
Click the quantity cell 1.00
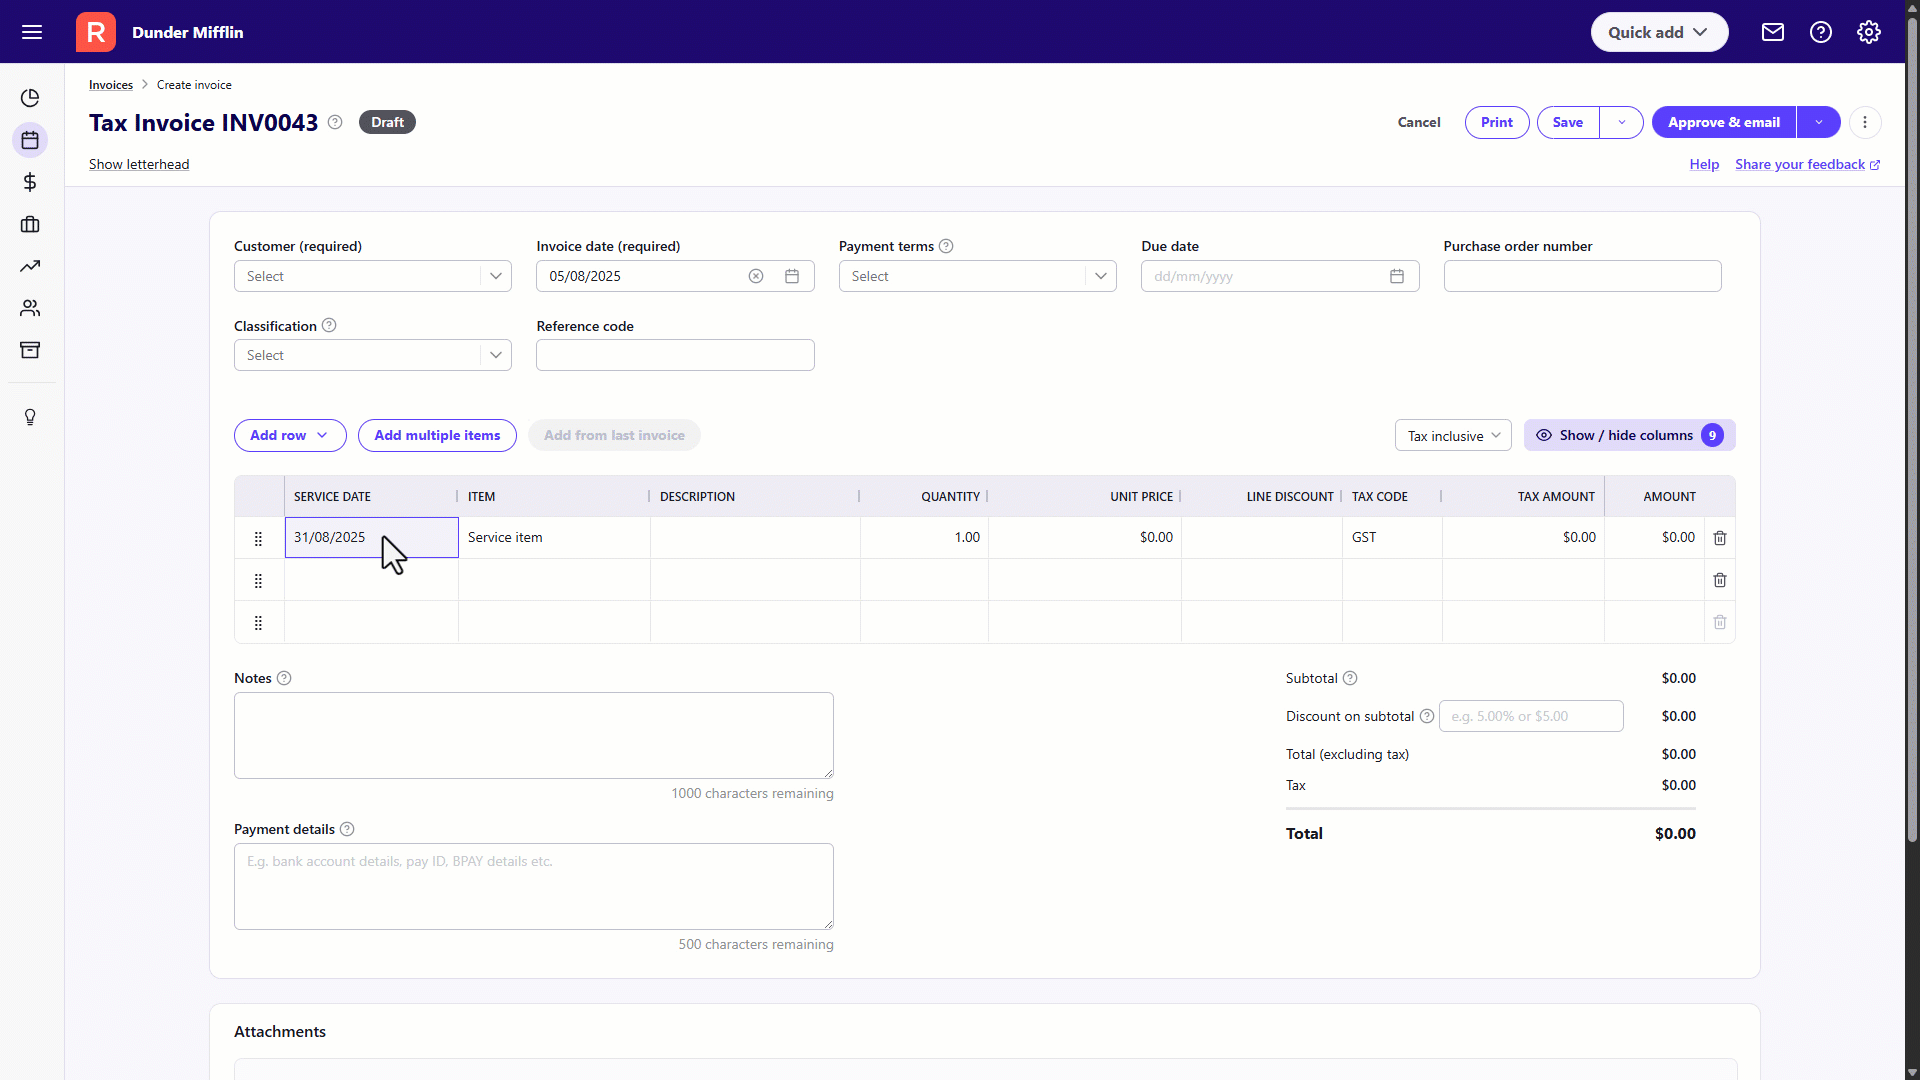(924, 537)
